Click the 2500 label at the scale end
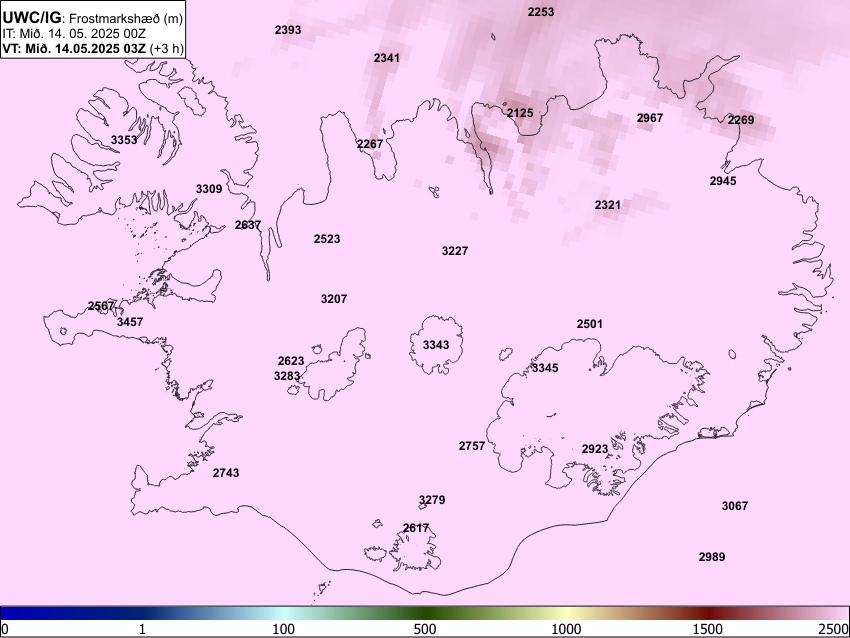 [x=834, y=629]
